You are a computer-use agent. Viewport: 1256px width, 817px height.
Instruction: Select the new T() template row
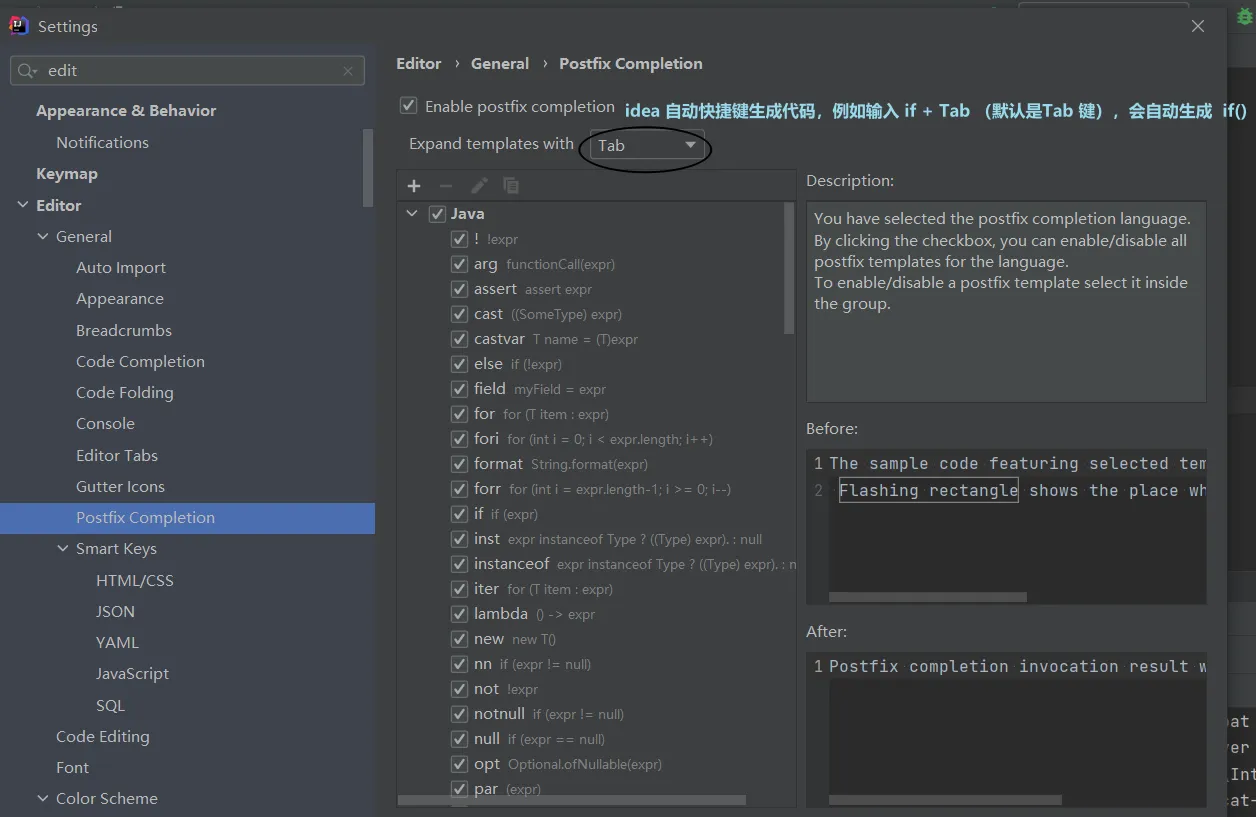point(596,639)
